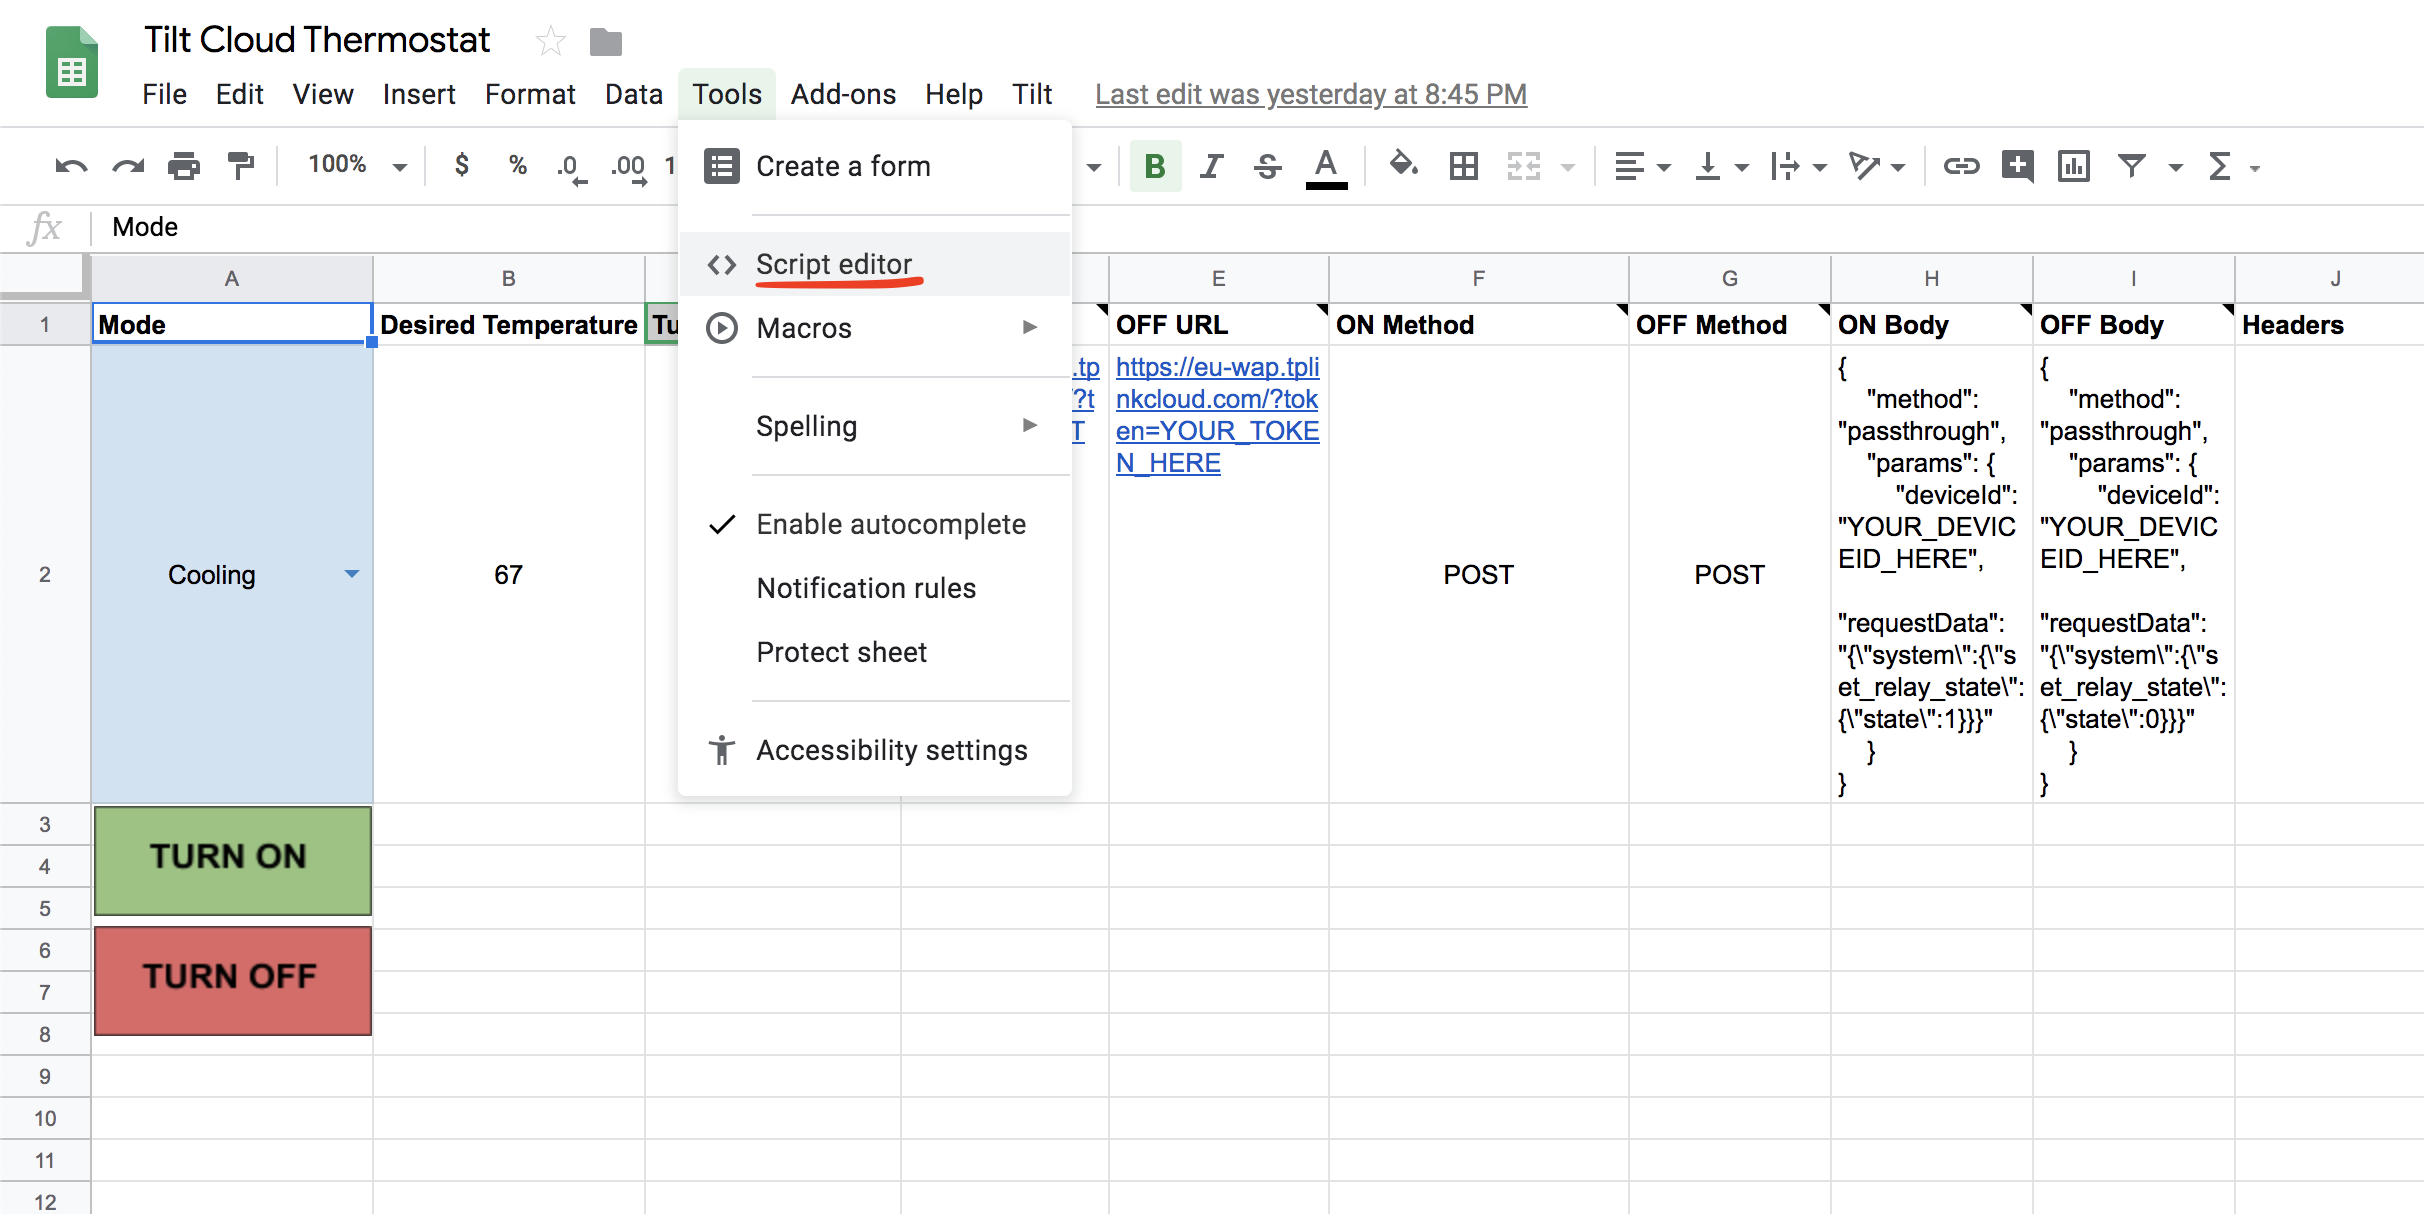This screenshot has width=2424, height=1214.
Task: Select the Paint format tool
Action: (x=240, y=166)
